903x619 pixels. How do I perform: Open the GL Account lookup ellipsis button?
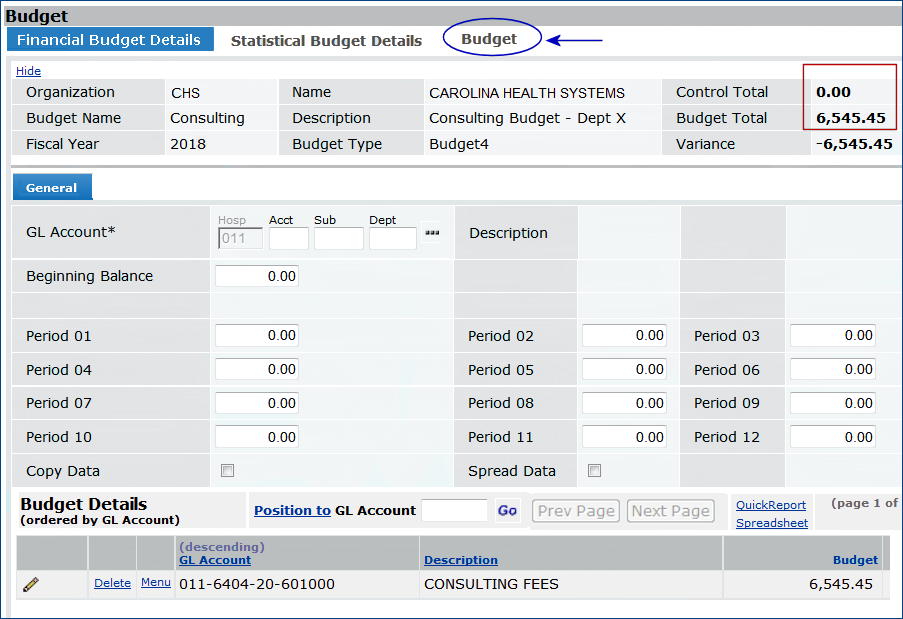pos(432,232)
